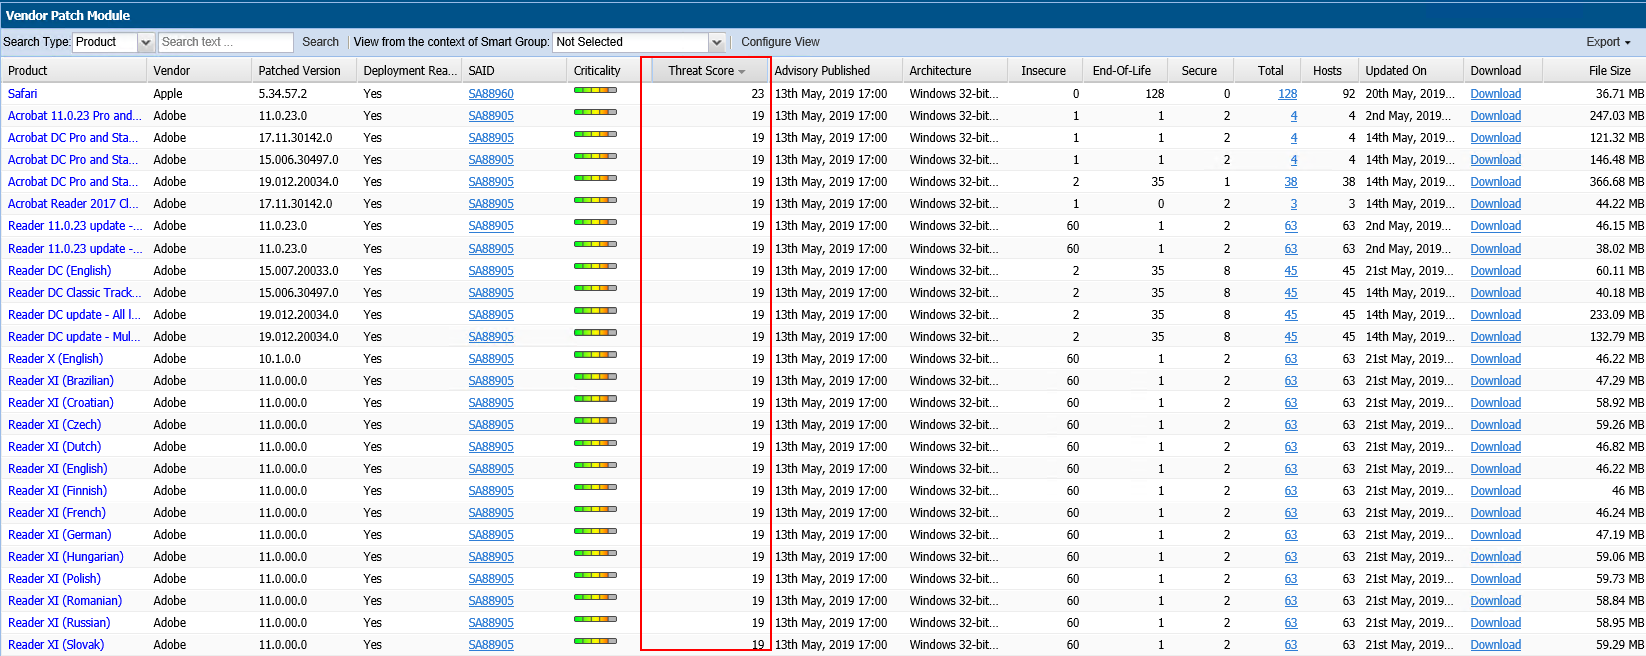Open SA88905 advisory in Reader XI (Czech) row
Image resolution: width=1646 pixels, height=656 pixels.
(x=491, y=425)
